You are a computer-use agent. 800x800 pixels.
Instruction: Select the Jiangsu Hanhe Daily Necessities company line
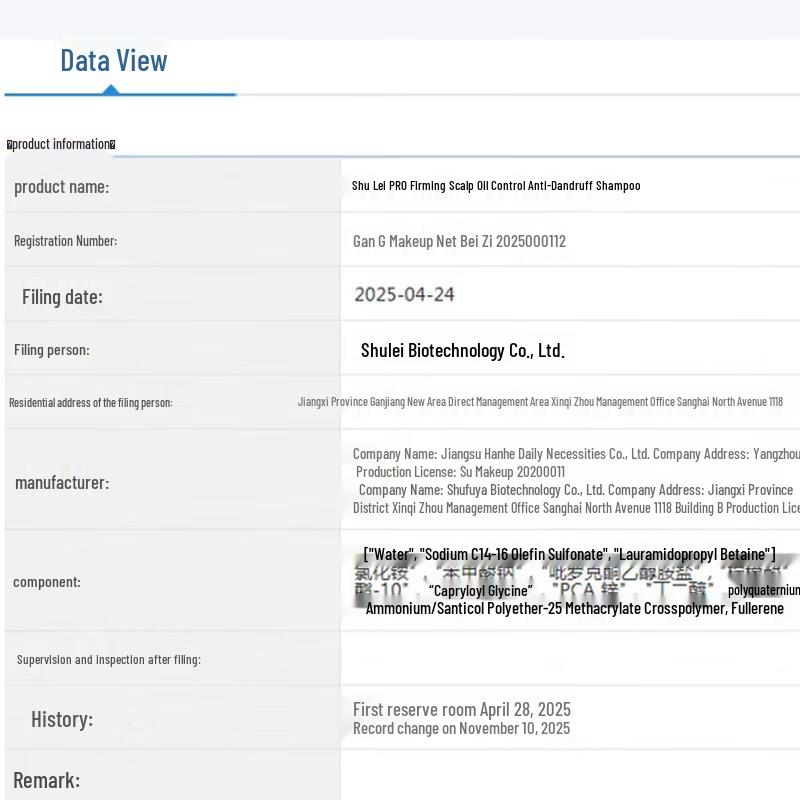576,454
